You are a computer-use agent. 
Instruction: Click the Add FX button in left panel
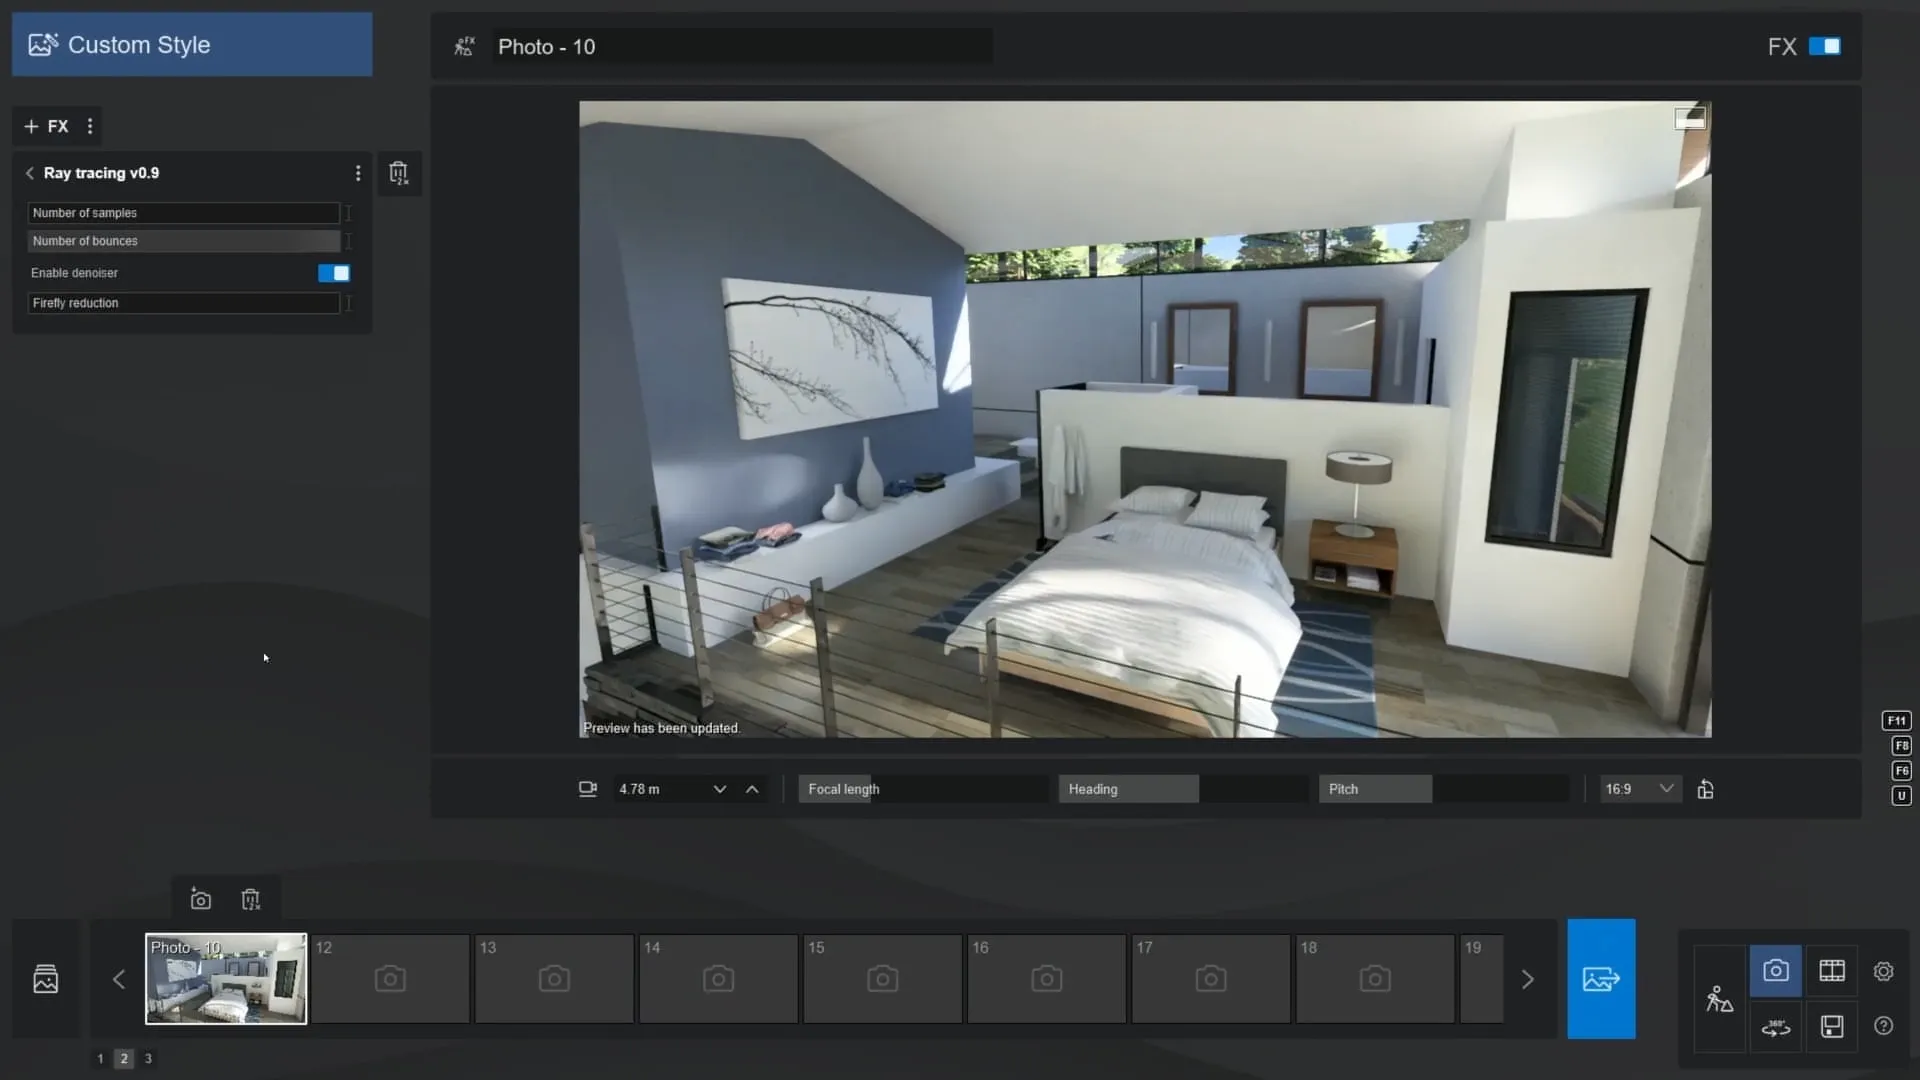point(46,125)
